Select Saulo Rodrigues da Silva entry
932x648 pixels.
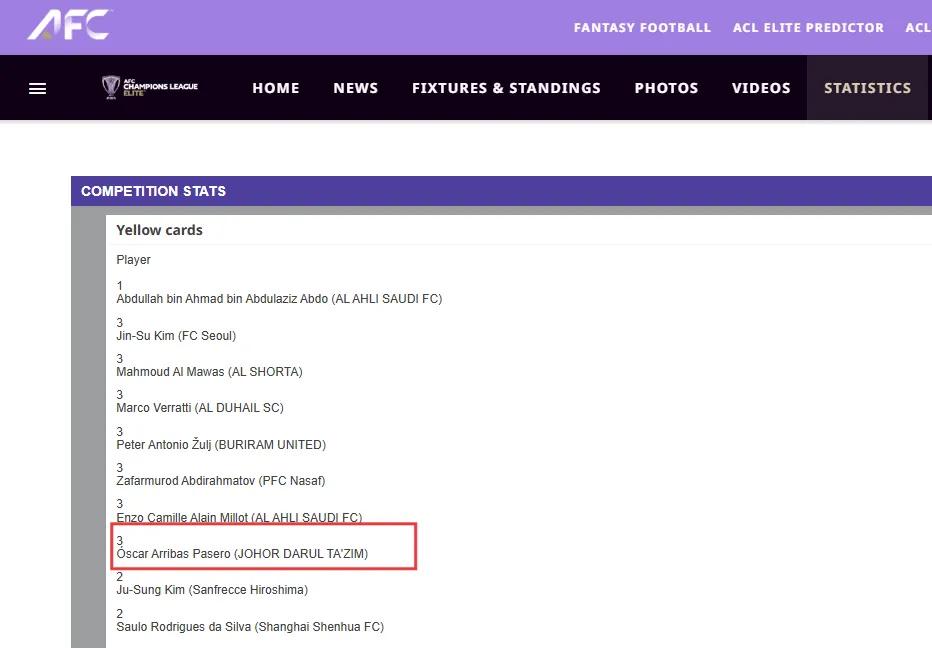pyautogui.click(x=250, y=627)
